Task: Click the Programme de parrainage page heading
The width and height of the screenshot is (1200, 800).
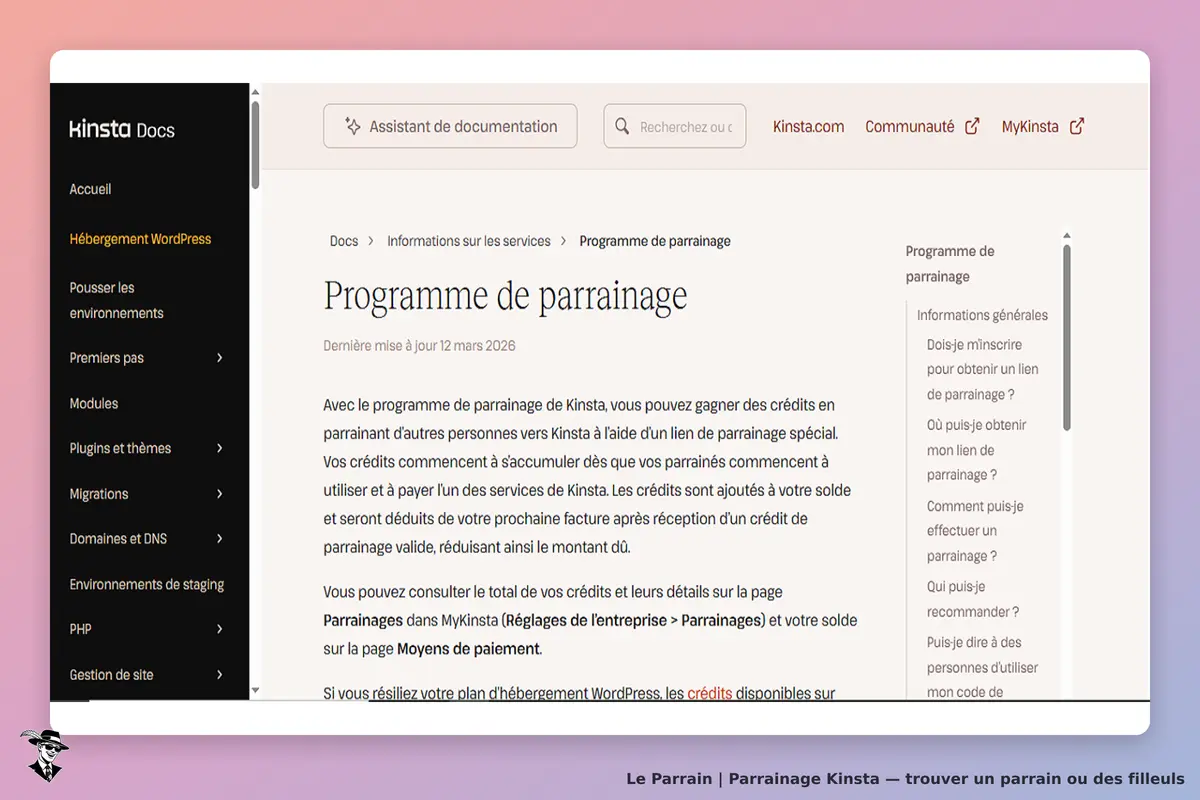Action: [x=505, y=296]
